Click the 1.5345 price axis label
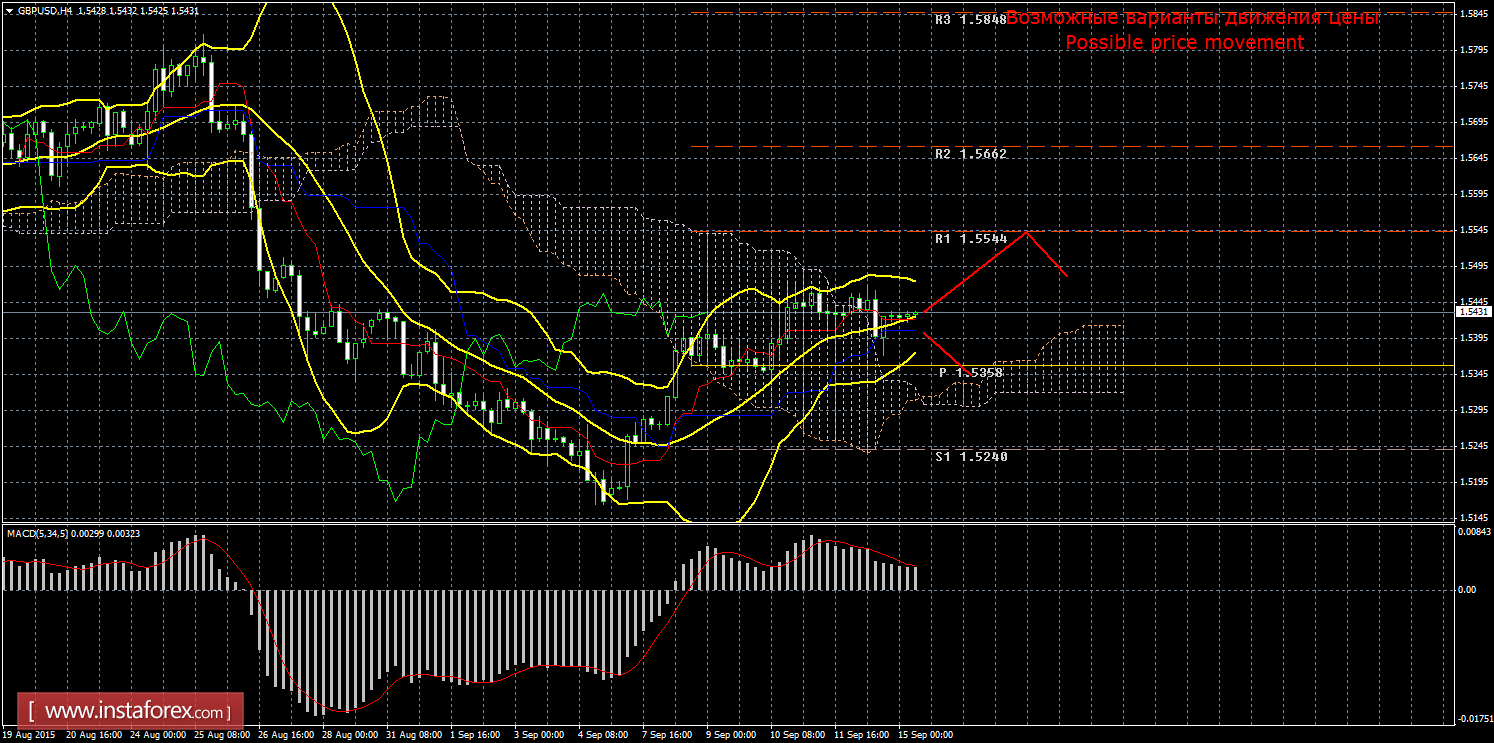The width and height of the screenshot is (1494, 743). (x=1475, y=374)
